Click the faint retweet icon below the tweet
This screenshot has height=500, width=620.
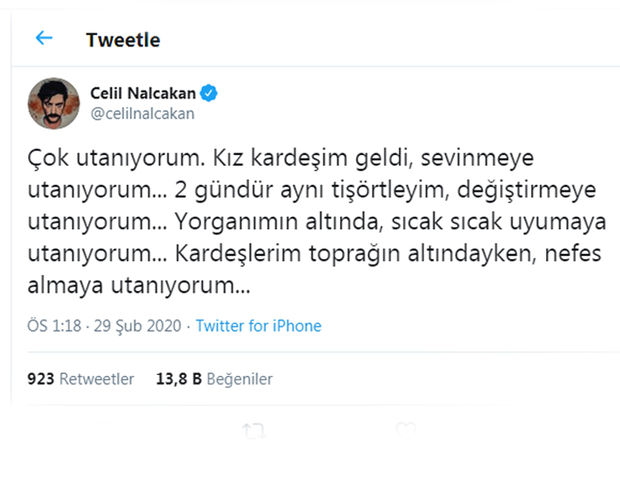252,431
